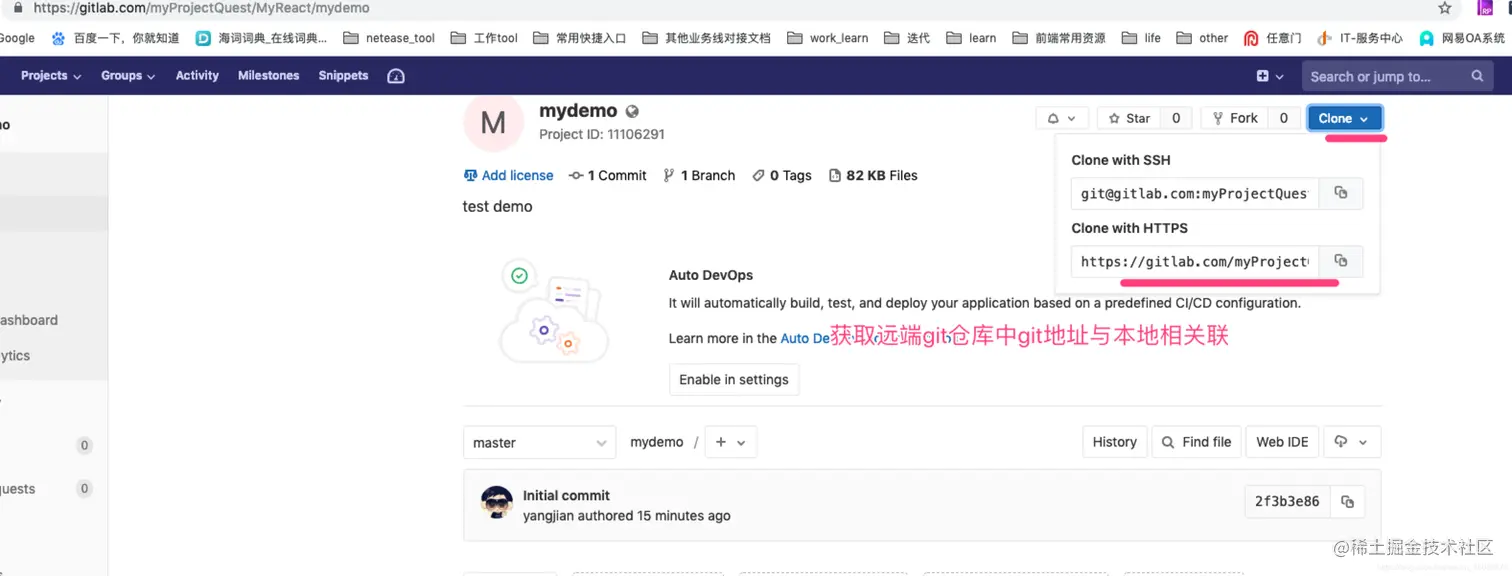
Task: Select the HTTPS clone URL field
Action: point(1195,261)
